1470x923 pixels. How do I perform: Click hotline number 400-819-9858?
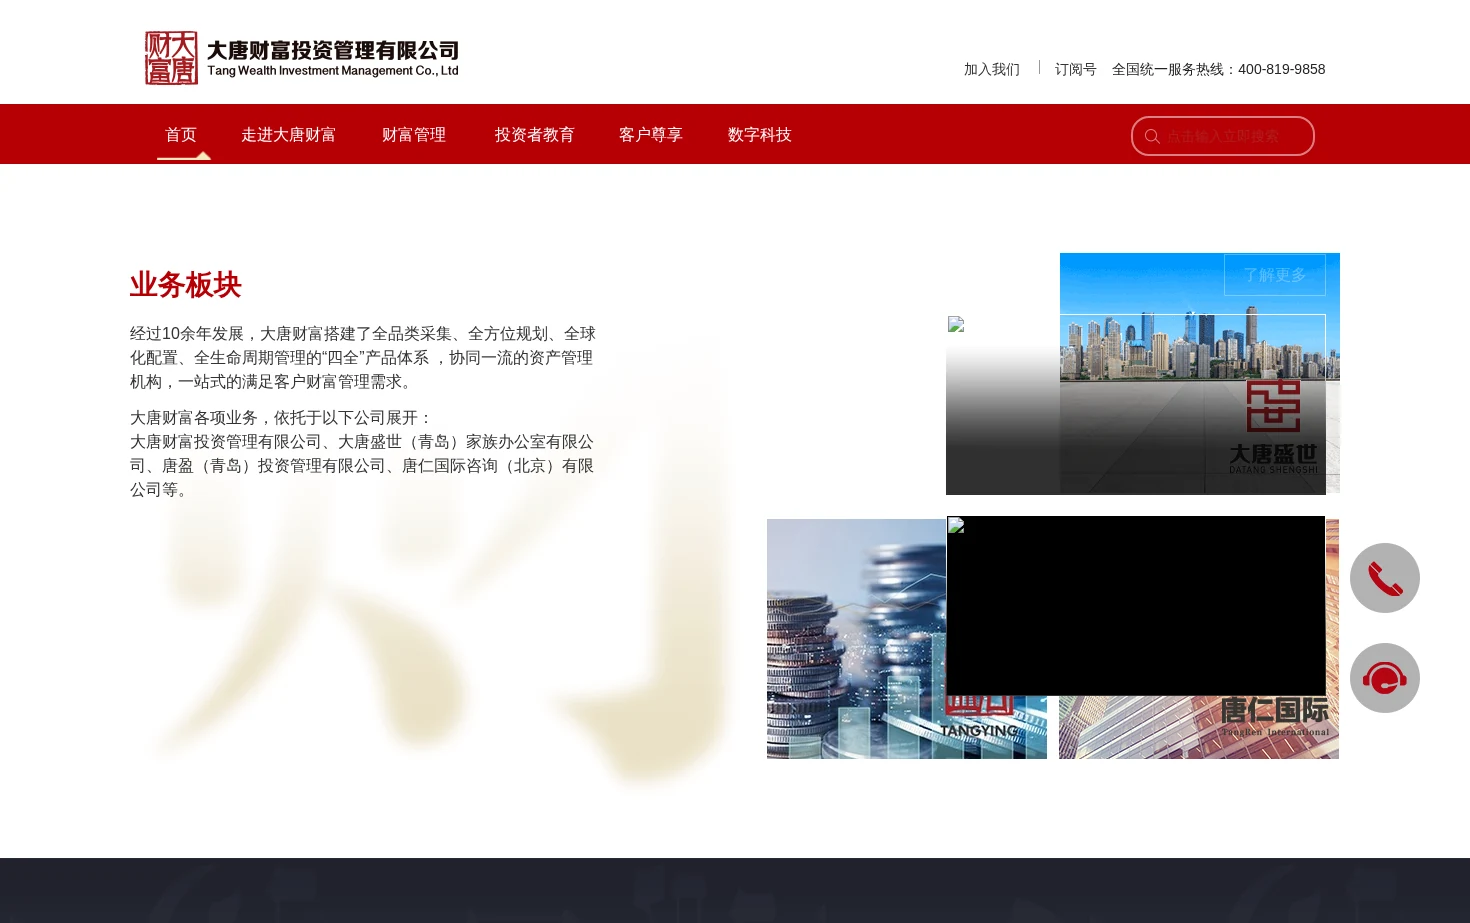click(x=1282, y=69)
